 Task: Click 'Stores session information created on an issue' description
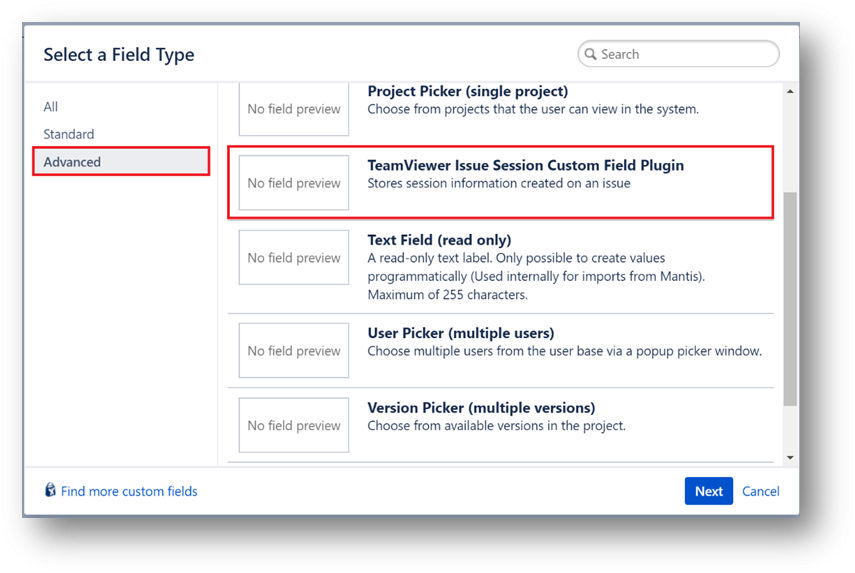pyautogui.click(x=499, y=184)
